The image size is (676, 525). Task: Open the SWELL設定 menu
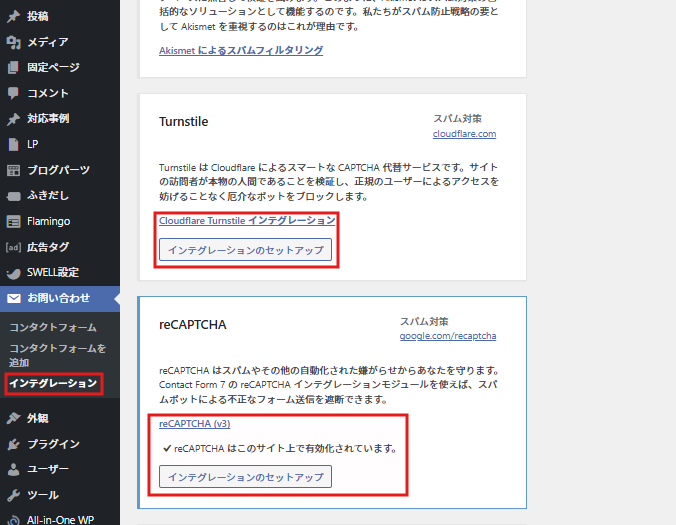point(52,272)
